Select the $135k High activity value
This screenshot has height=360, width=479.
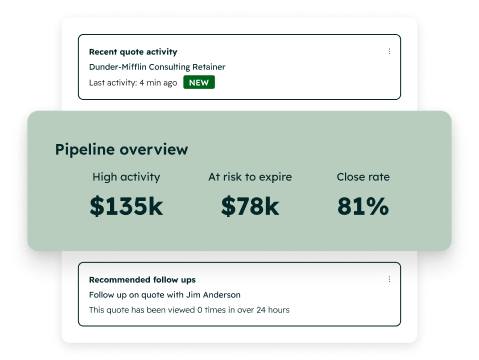click(126, 206)
